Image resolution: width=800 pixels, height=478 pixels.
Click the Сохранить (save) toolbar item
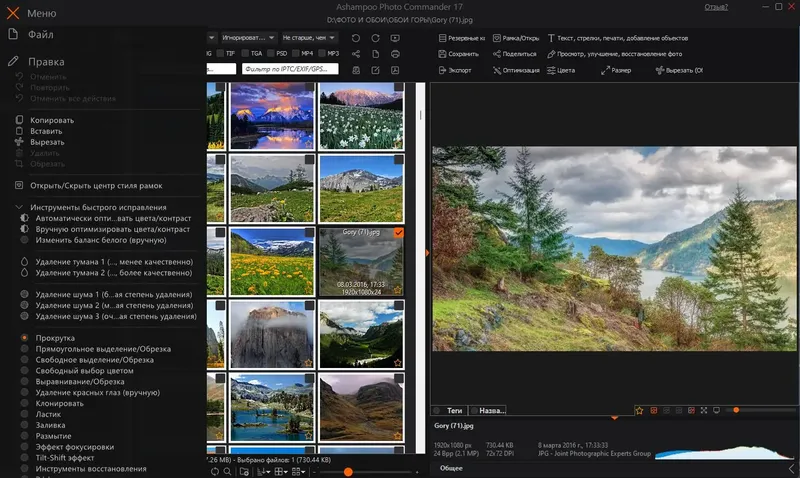tap(457, 54)
